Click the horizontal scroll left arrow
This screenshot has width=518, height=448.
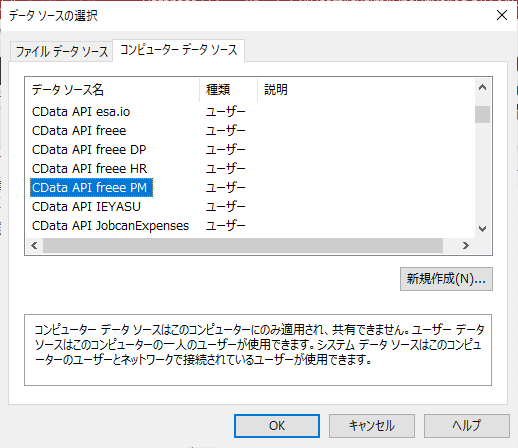click(x=34, y=246)
